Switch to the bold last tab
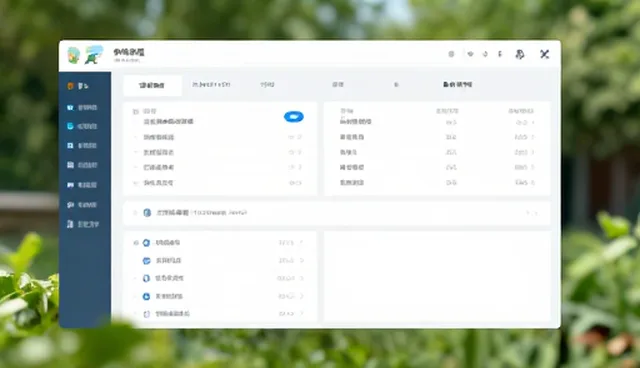The height and width of the screenshot is (368, 640). pyautogui.click(x=458, y=84)
